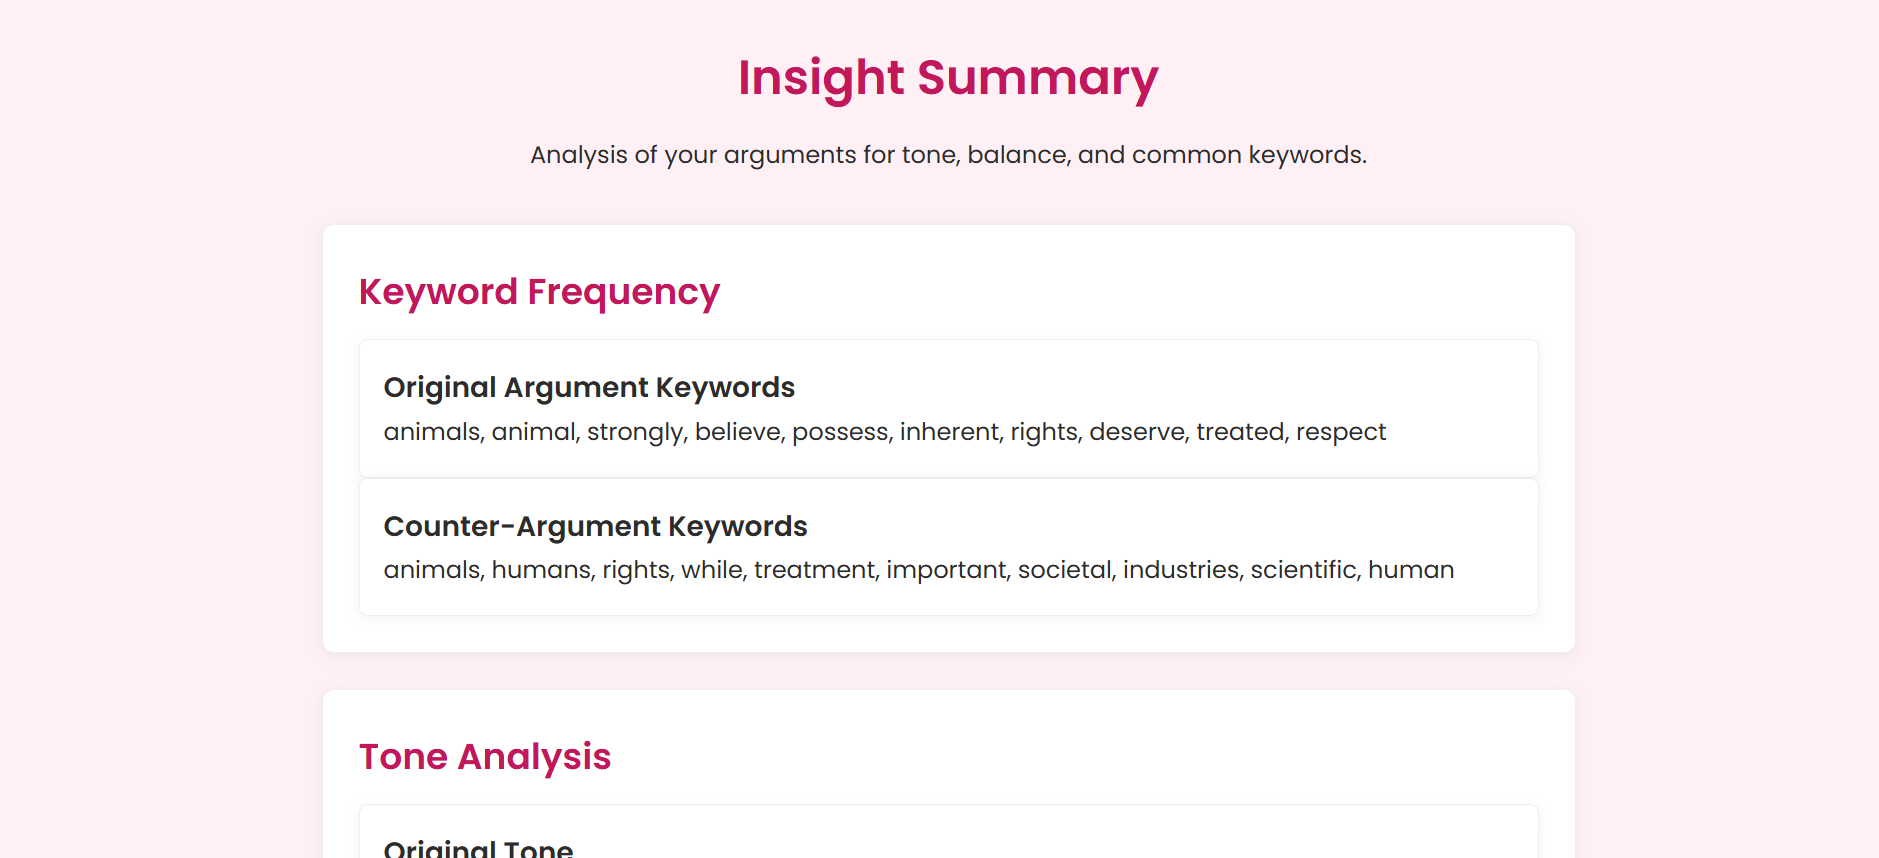Click the analysis description subtitle text
Screen dimensions: 1879x858
coord(948,155)
